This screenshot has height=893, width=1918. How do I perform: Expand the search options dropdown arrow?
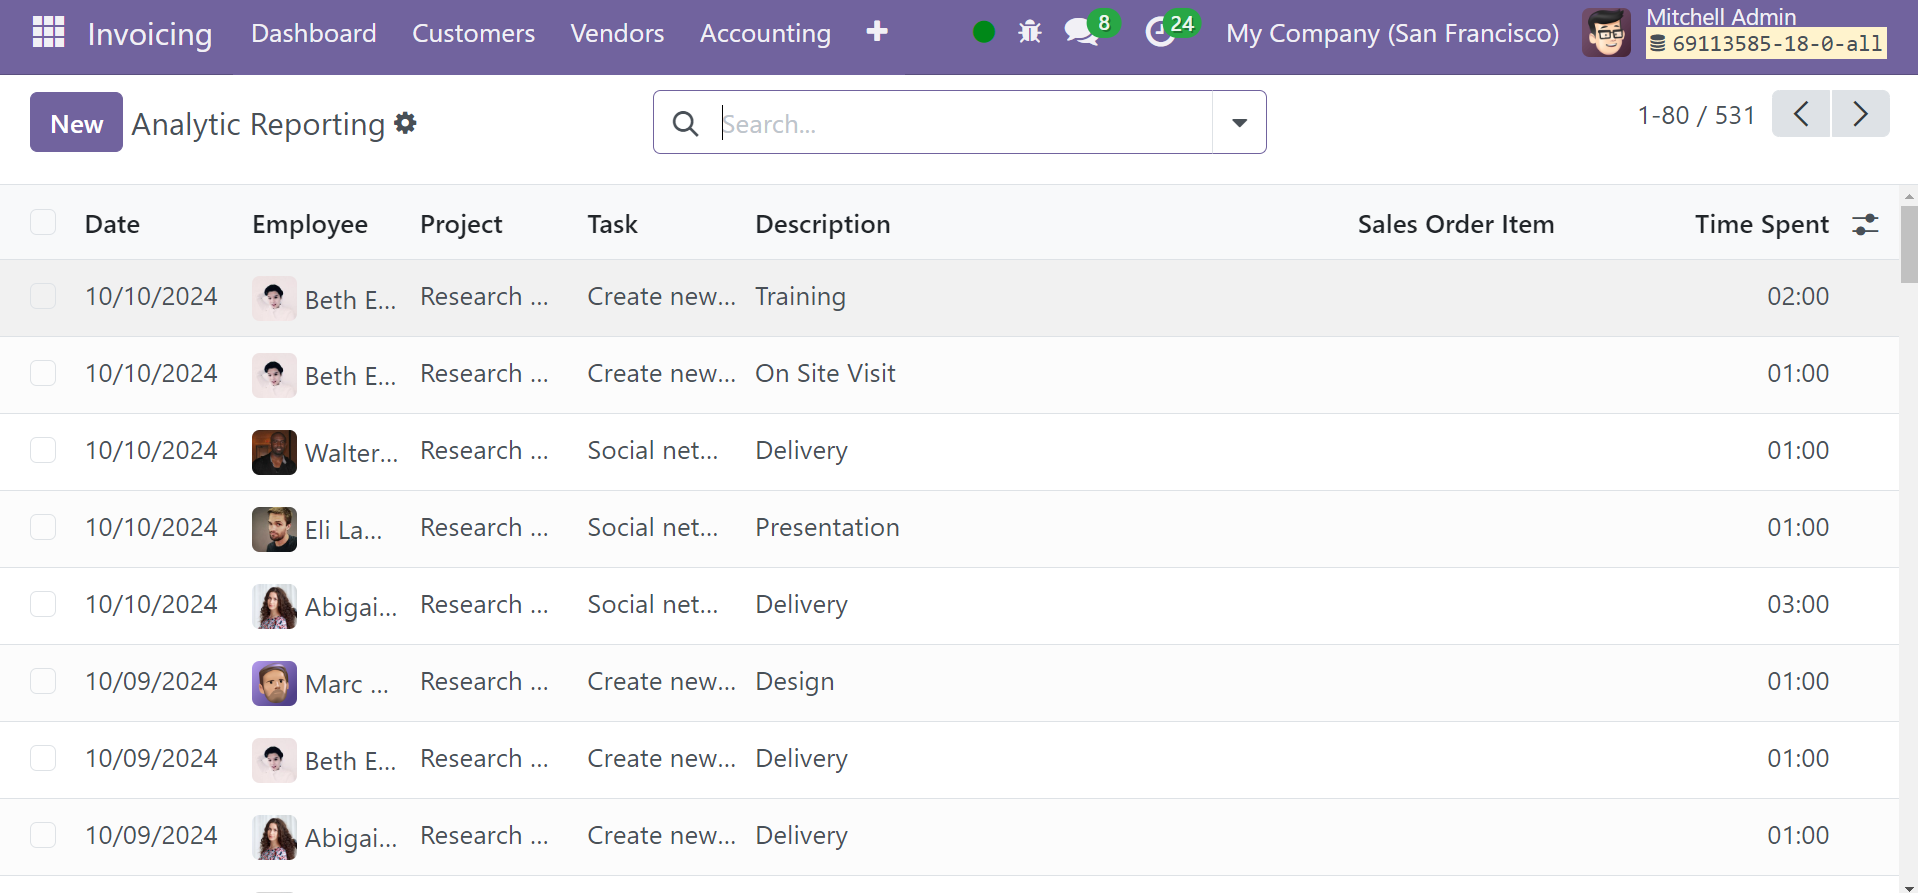(x=1239, y=122)
